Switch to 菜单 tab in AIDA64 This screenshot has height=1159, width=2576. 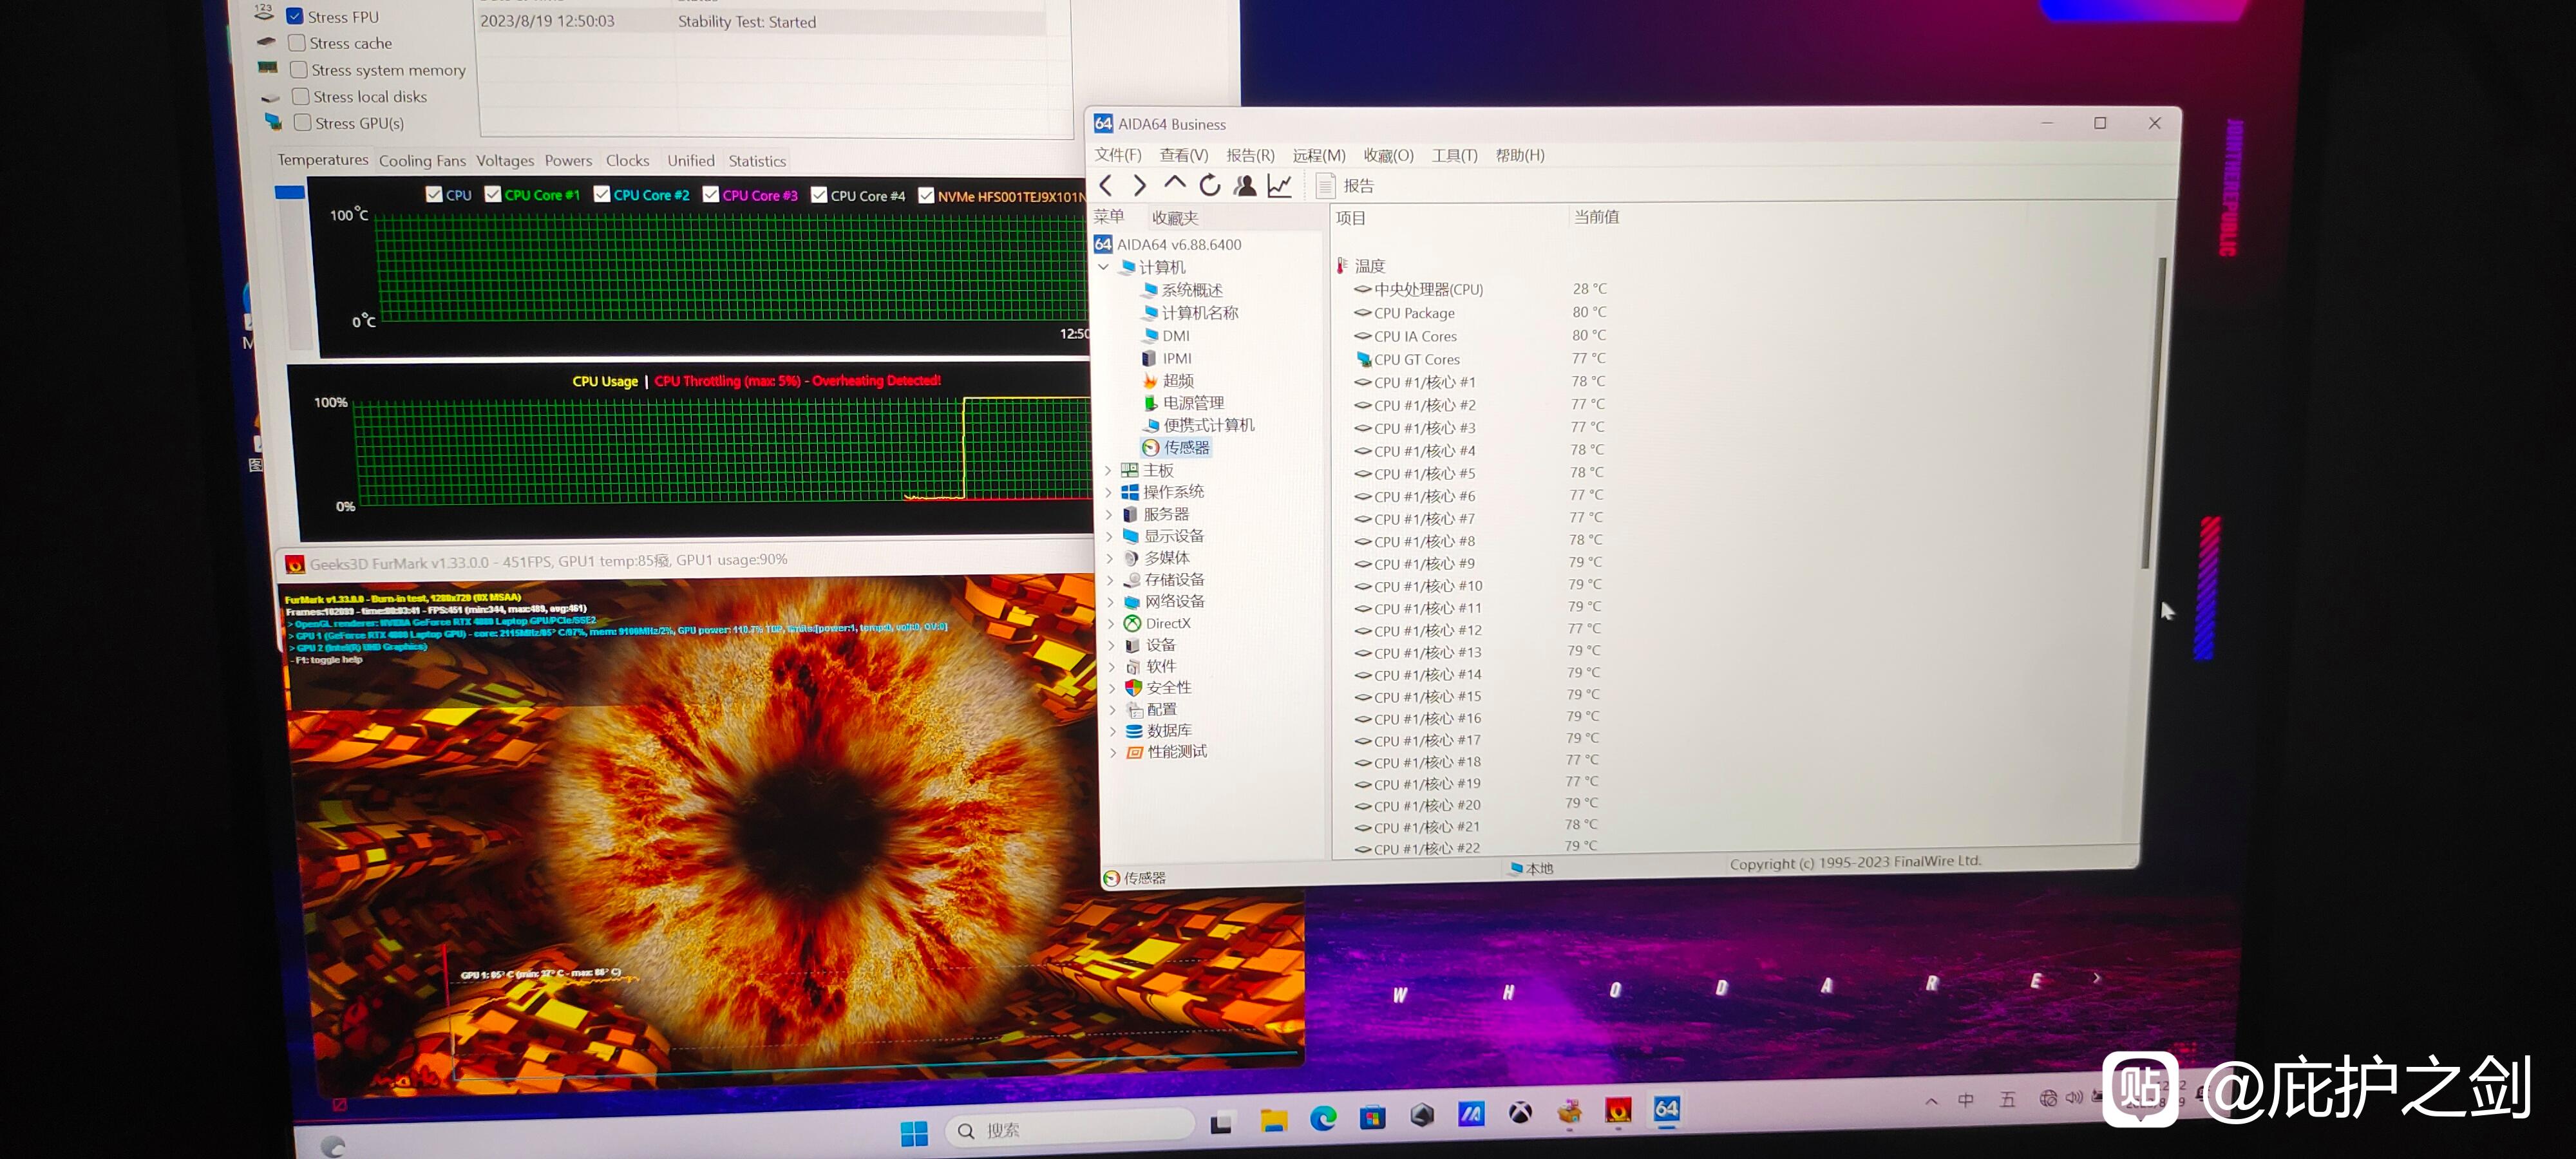pyautogui.click(x=1108, y=216)
